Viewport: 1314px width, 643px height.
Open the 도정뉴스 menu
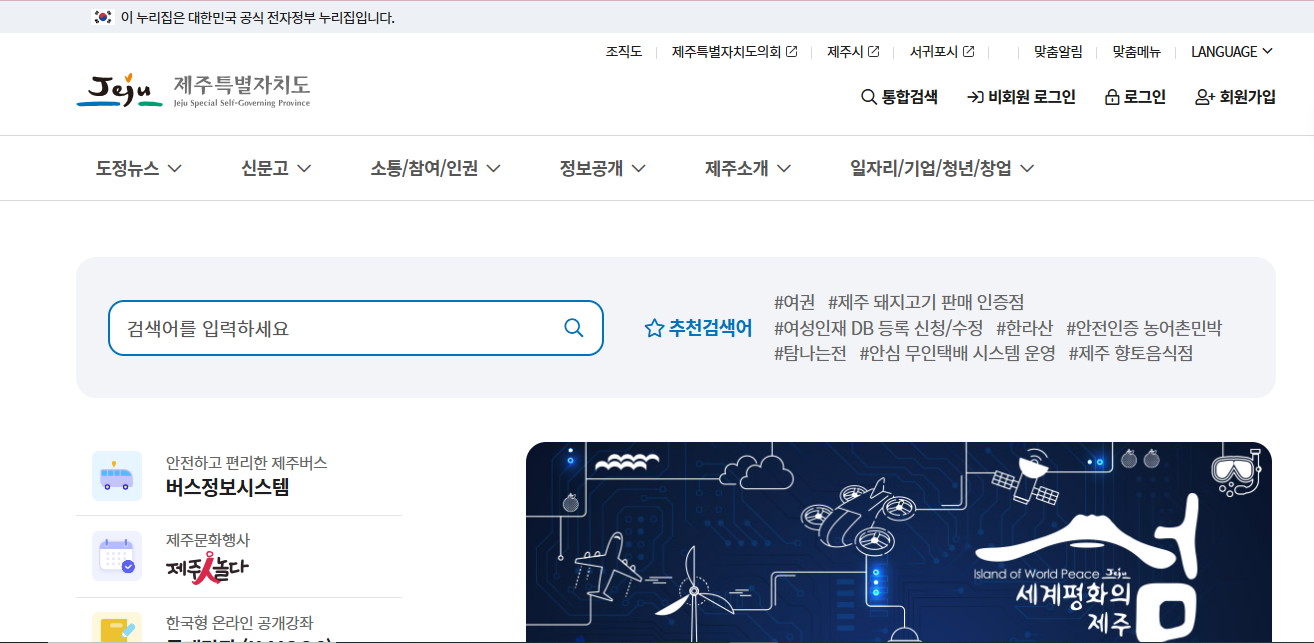click(139, 168)
